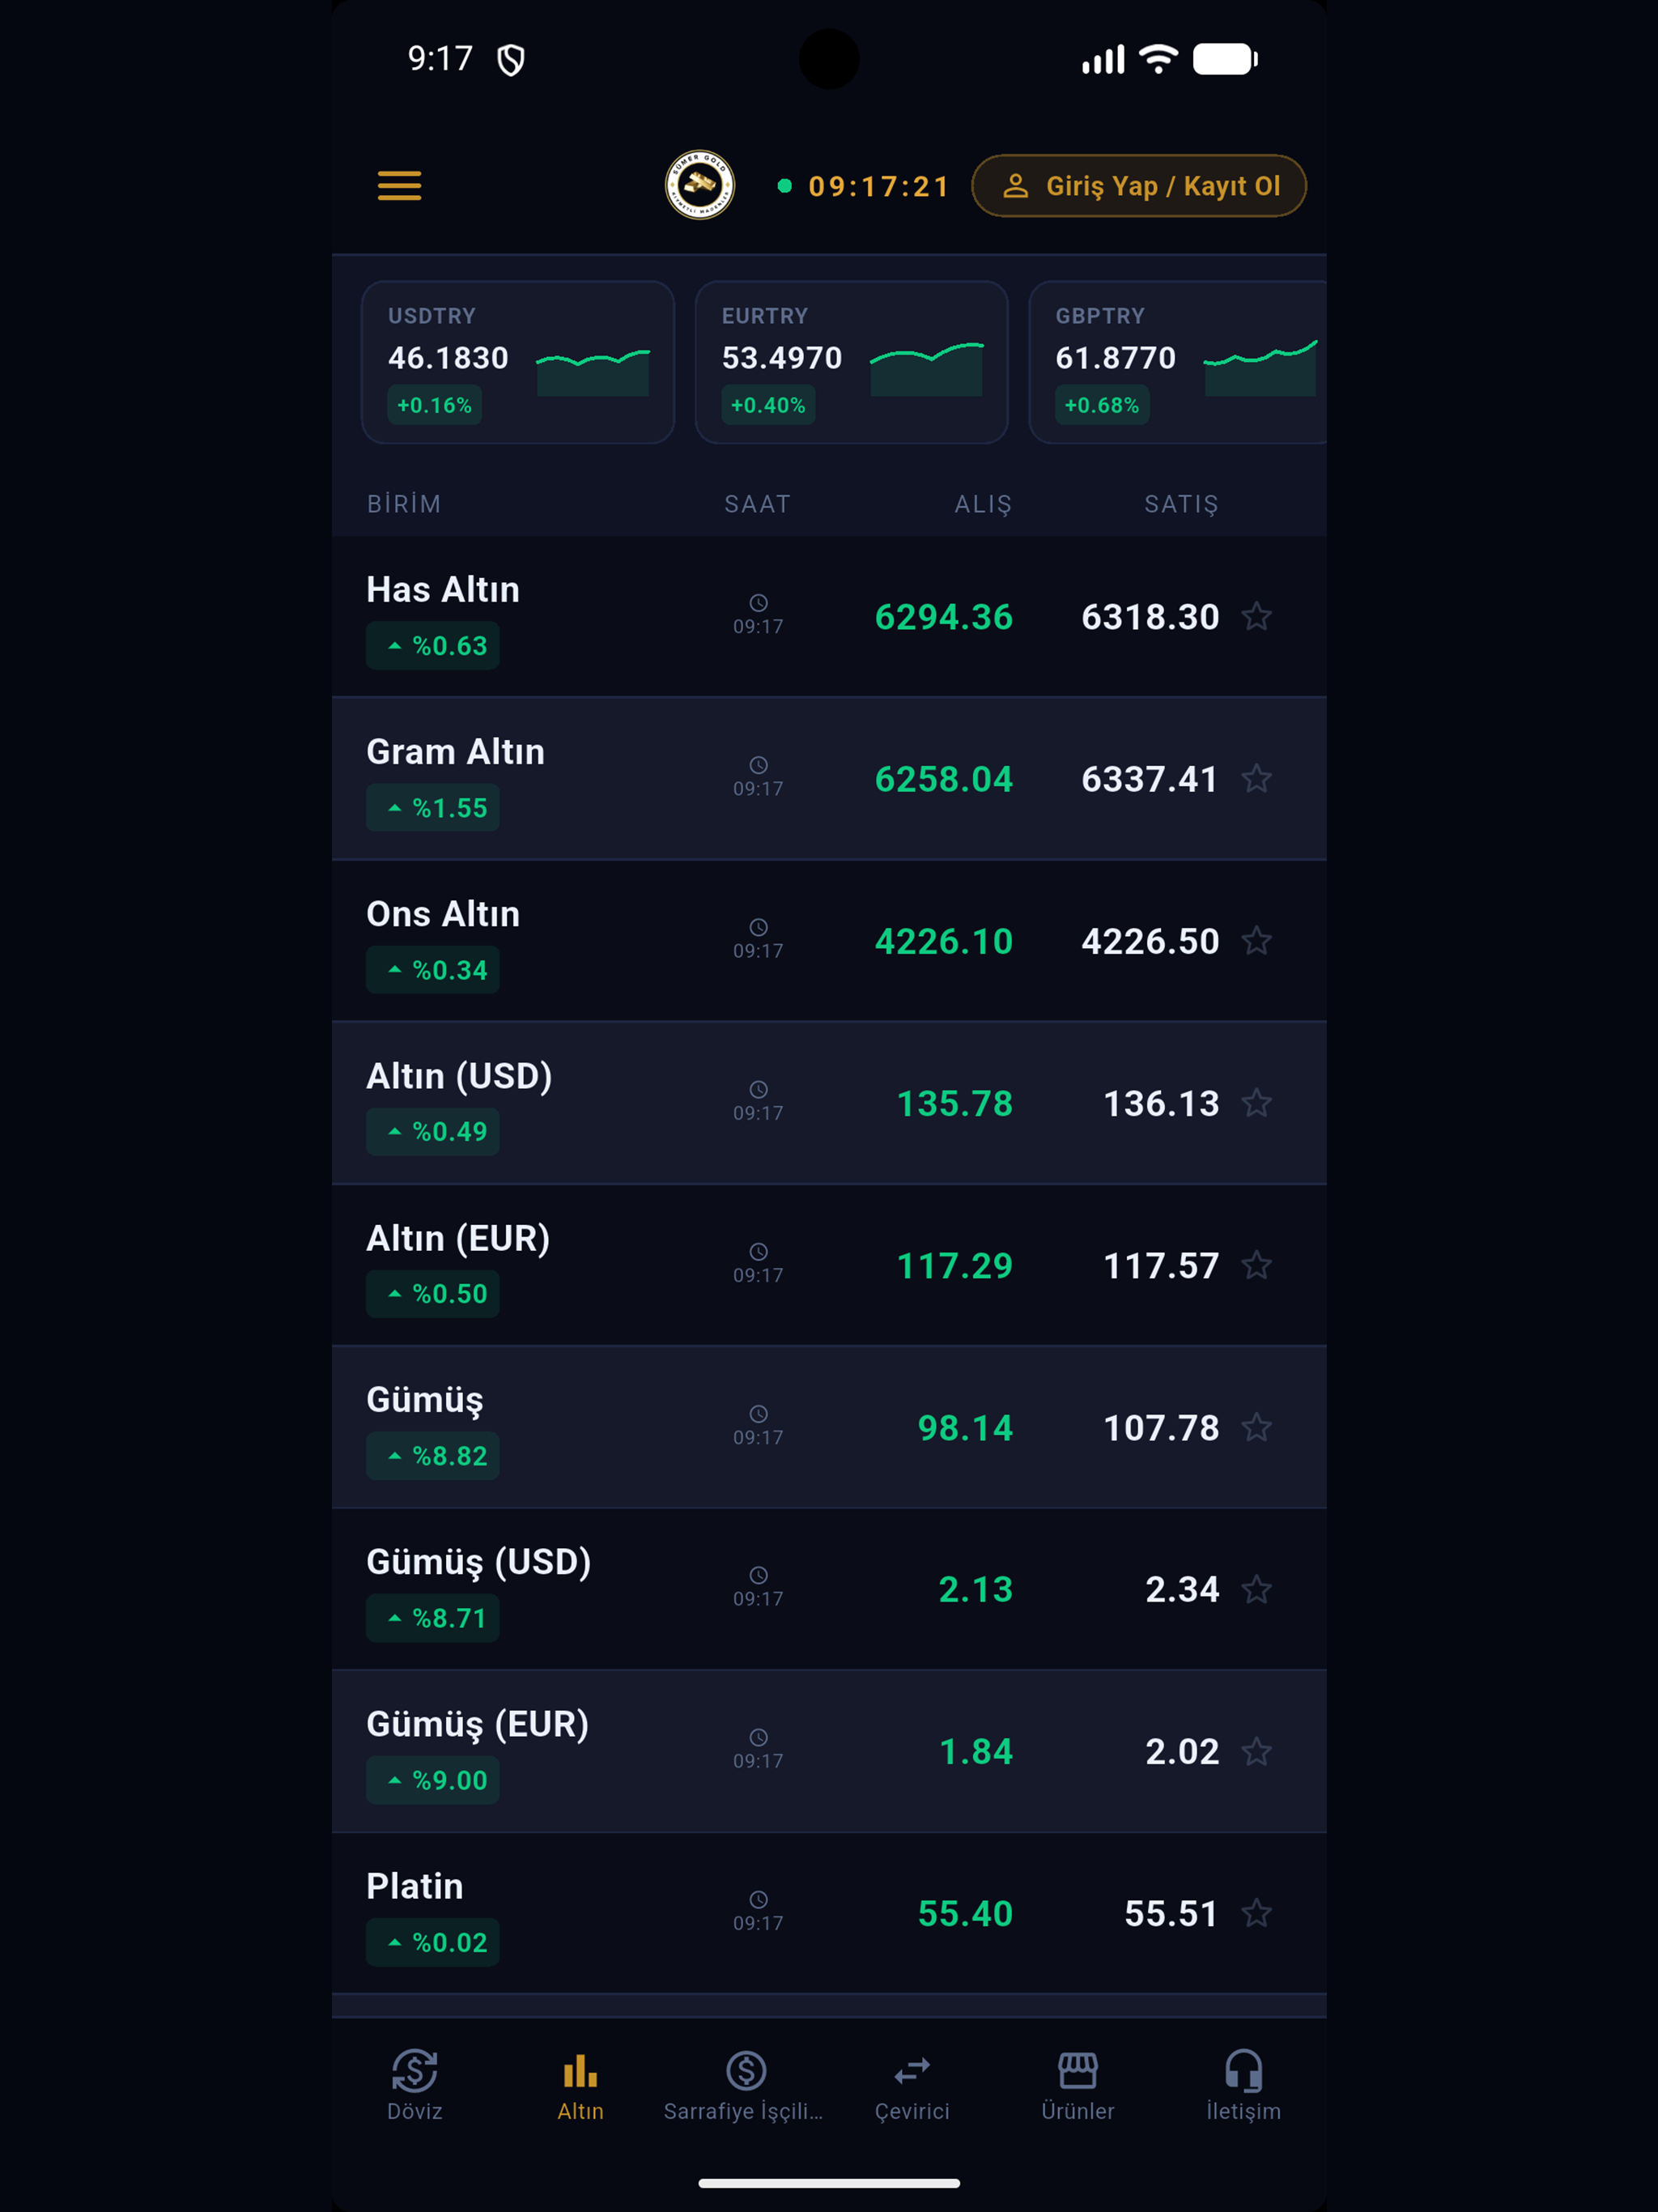Image resolution: width=1658 pixels, height=2212 pixels.
Task: Open the Altın (USD) row
Action: click(x=829, y=1103)
